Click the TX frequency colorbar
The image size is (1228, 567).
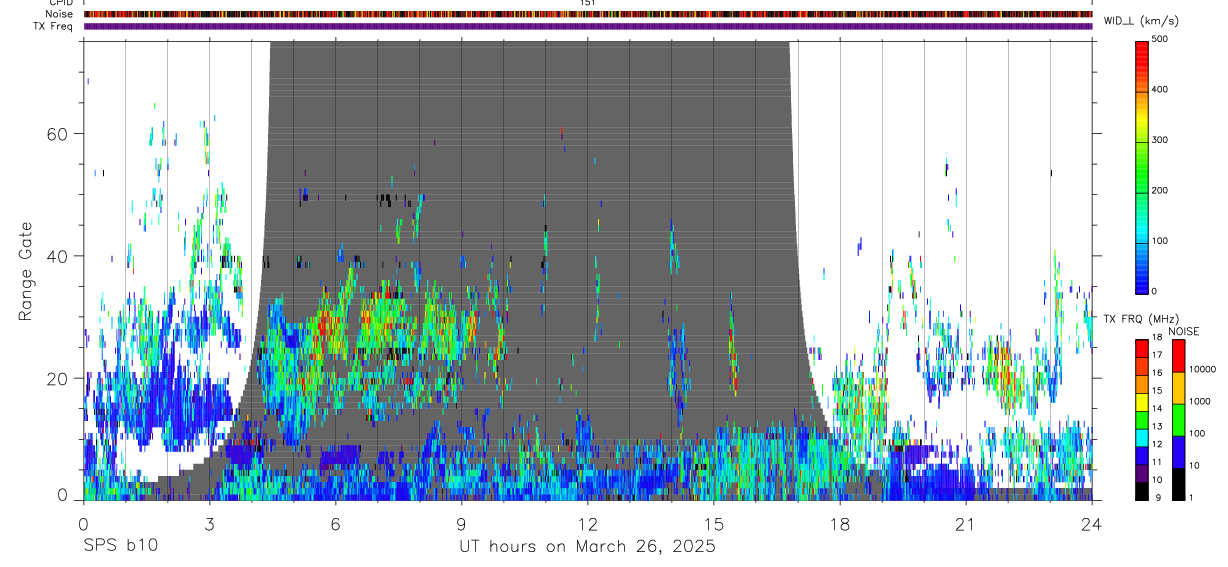pyautogui.click(x=1142, y=420)
